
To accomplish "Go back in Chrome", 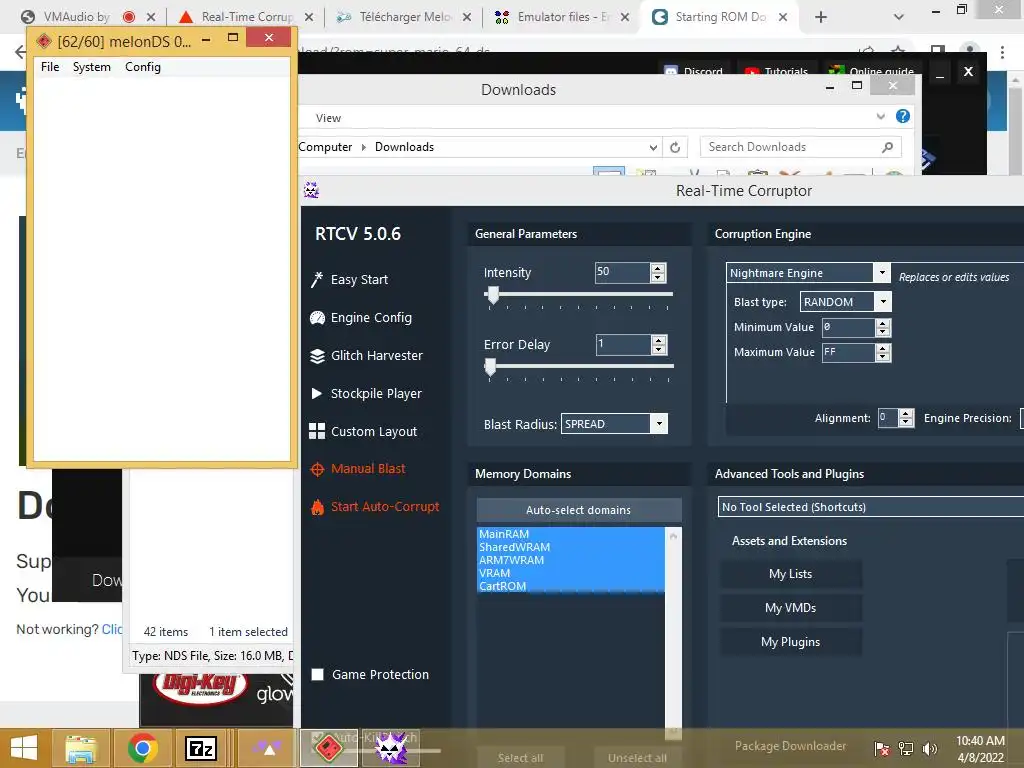I will pos(20,52).
